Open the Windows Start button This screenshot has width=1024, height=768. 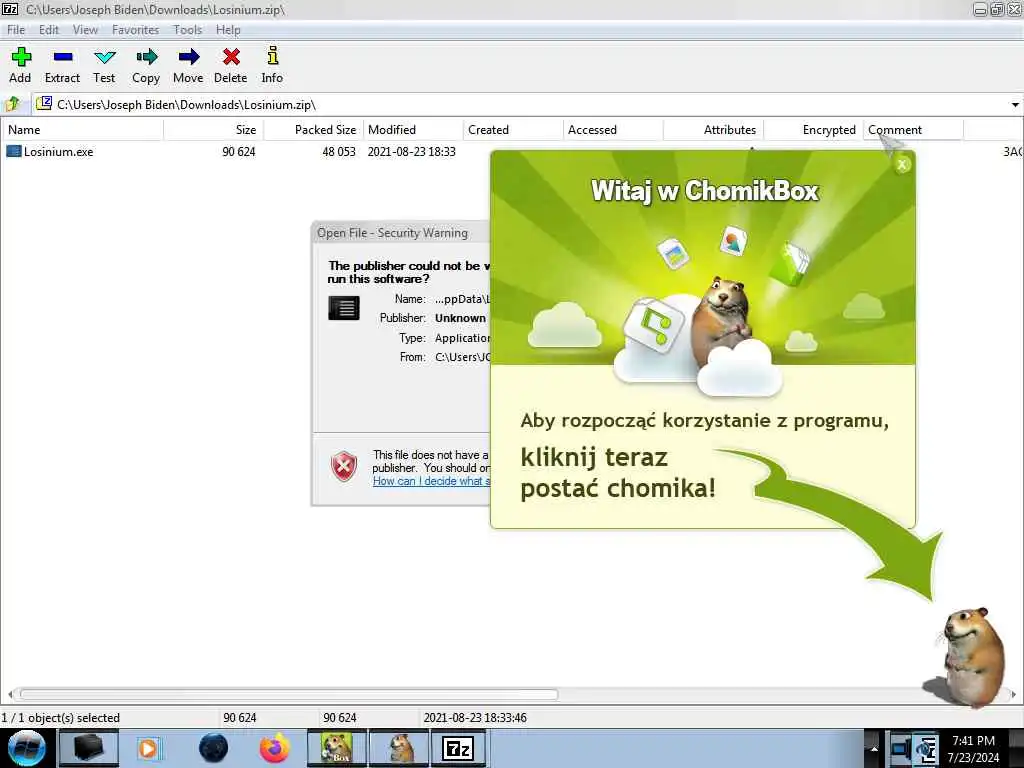pyautogui.click(x=26, y=748)
